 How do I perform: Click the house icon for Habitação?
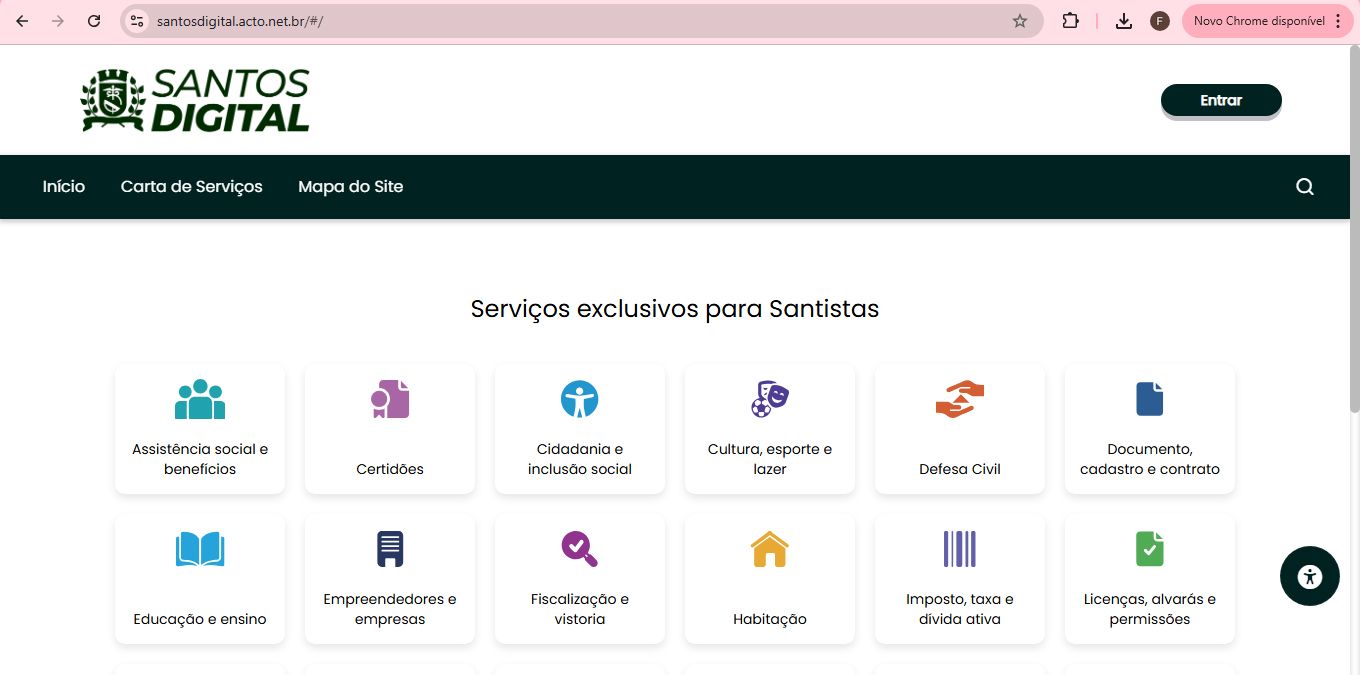[x=769, y=548]
